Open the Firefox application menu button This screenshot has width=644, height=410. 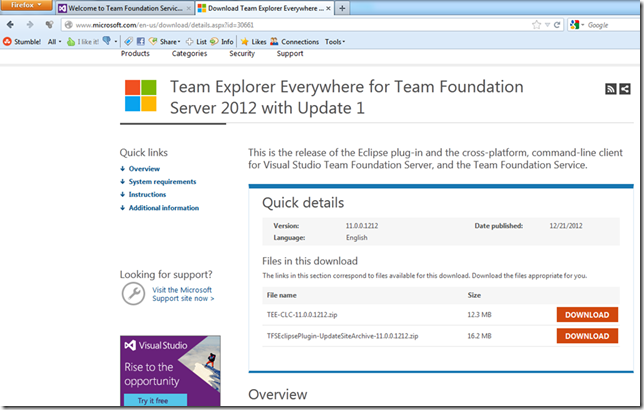click(26, 5)
